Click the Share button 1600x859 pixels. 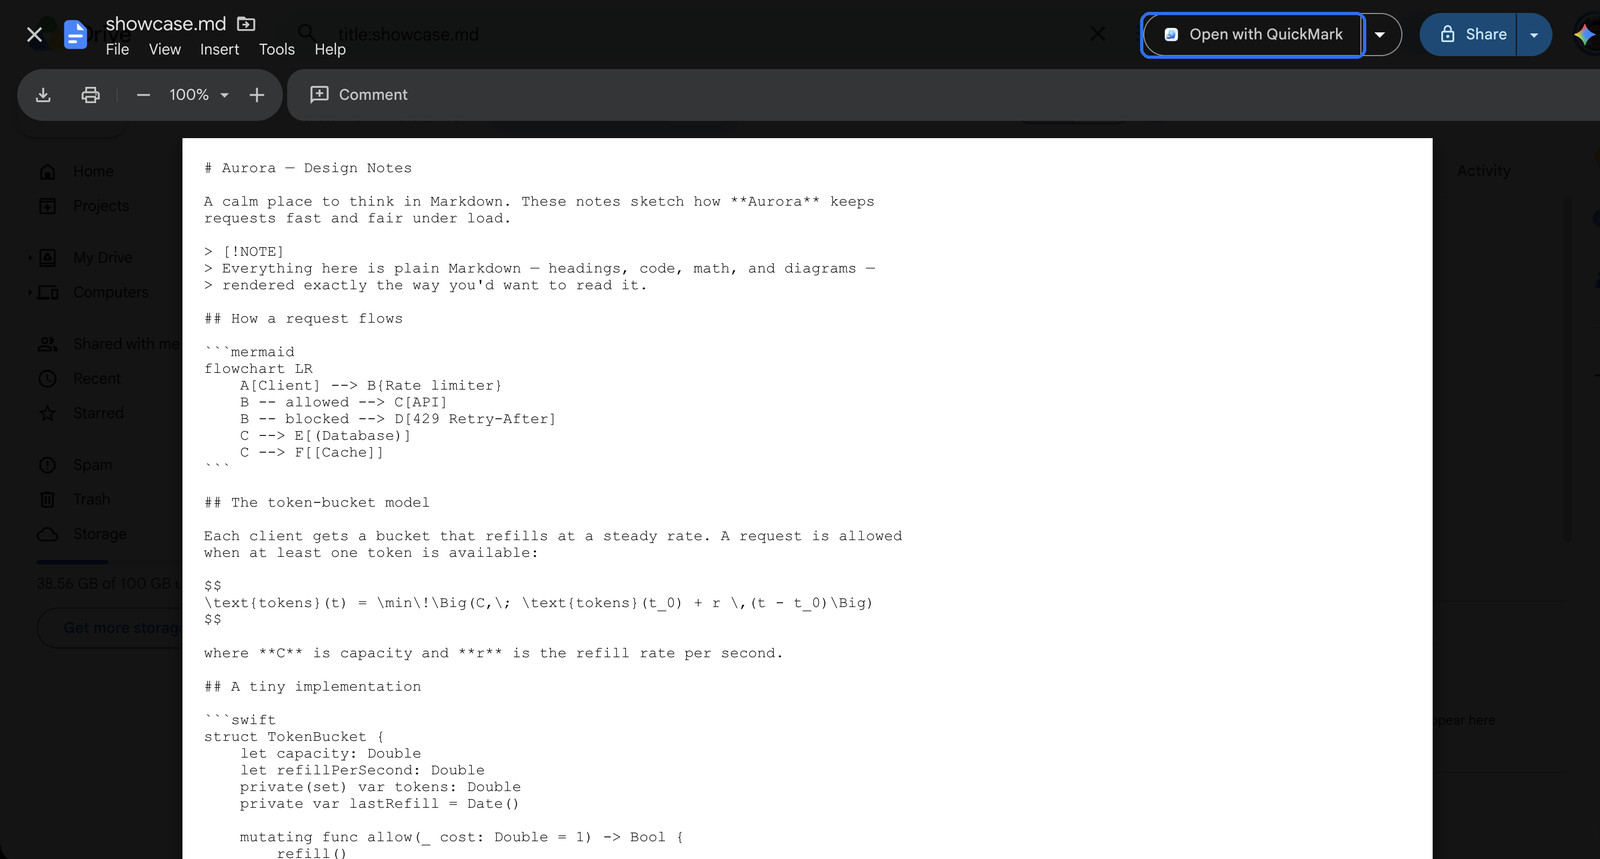[x=1469, y=35]
